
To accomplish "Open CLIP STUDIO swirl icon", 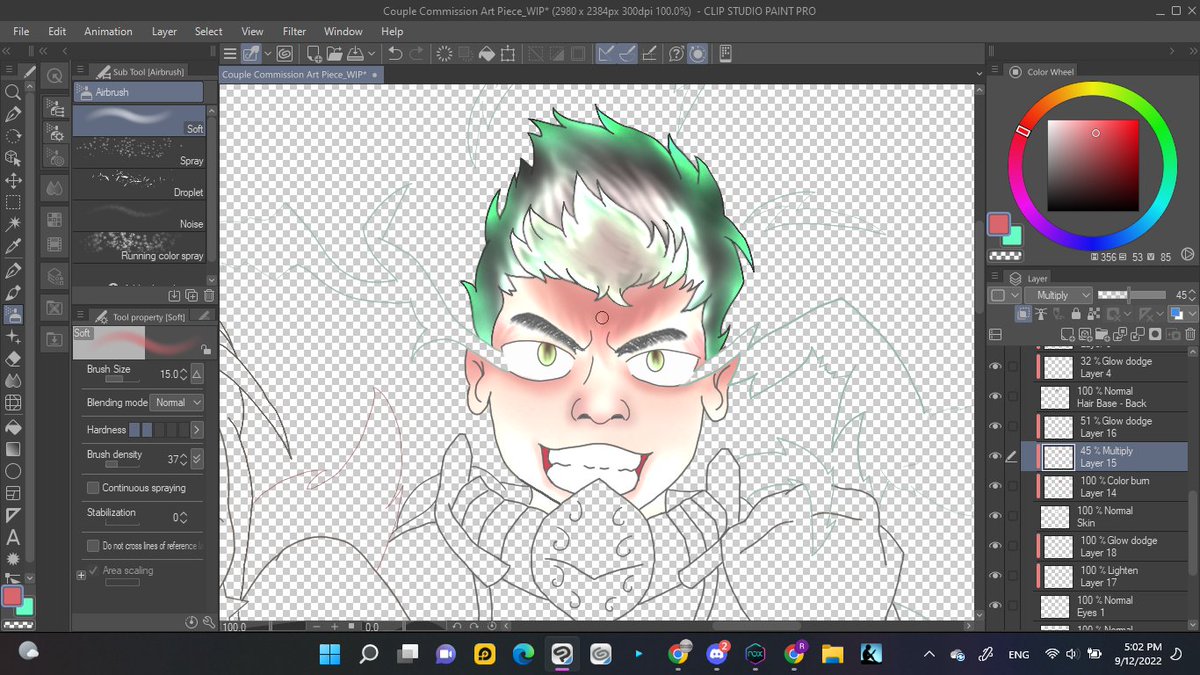I will pyautogui.click(x=284, y=53).
